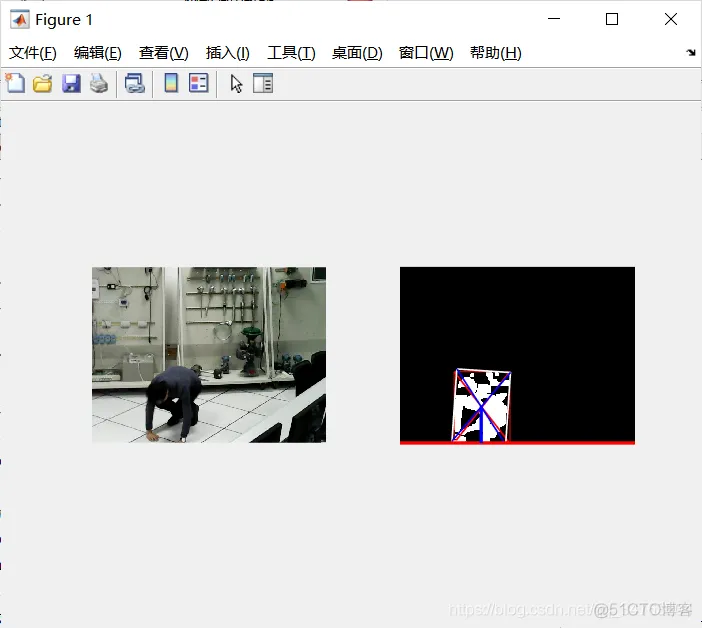Open the 窗口(W) menu
The width and height of the screenshot is (702, 628).
[x=426, y=53]
